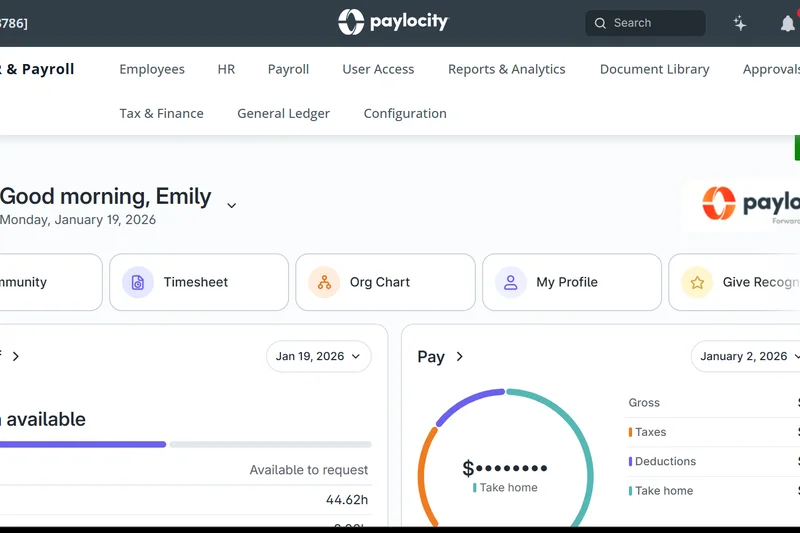This screenshot has width=800, height=533.
Task: Click the orange Paylocity banner logo
Action: 751,204
